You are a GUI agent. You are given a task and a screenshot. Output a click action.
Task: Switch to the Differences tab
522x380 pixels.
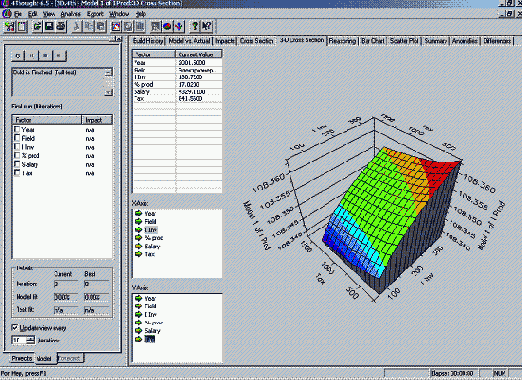(x=497, y=41)
